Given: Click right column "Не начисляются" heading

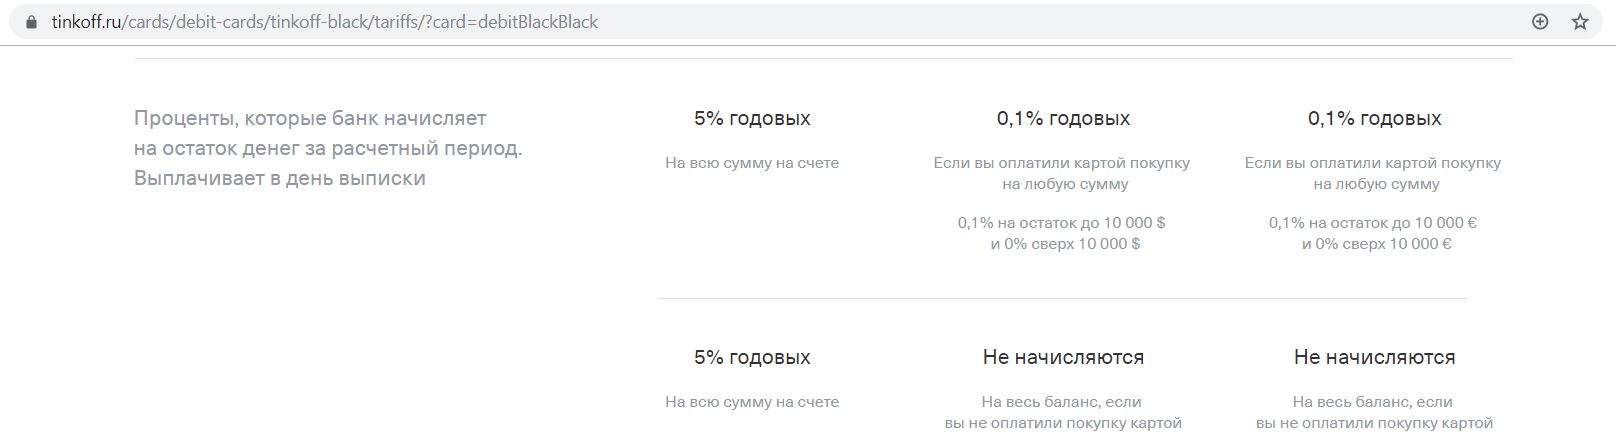Looking at the screenshot, I should coord(1374,357).
